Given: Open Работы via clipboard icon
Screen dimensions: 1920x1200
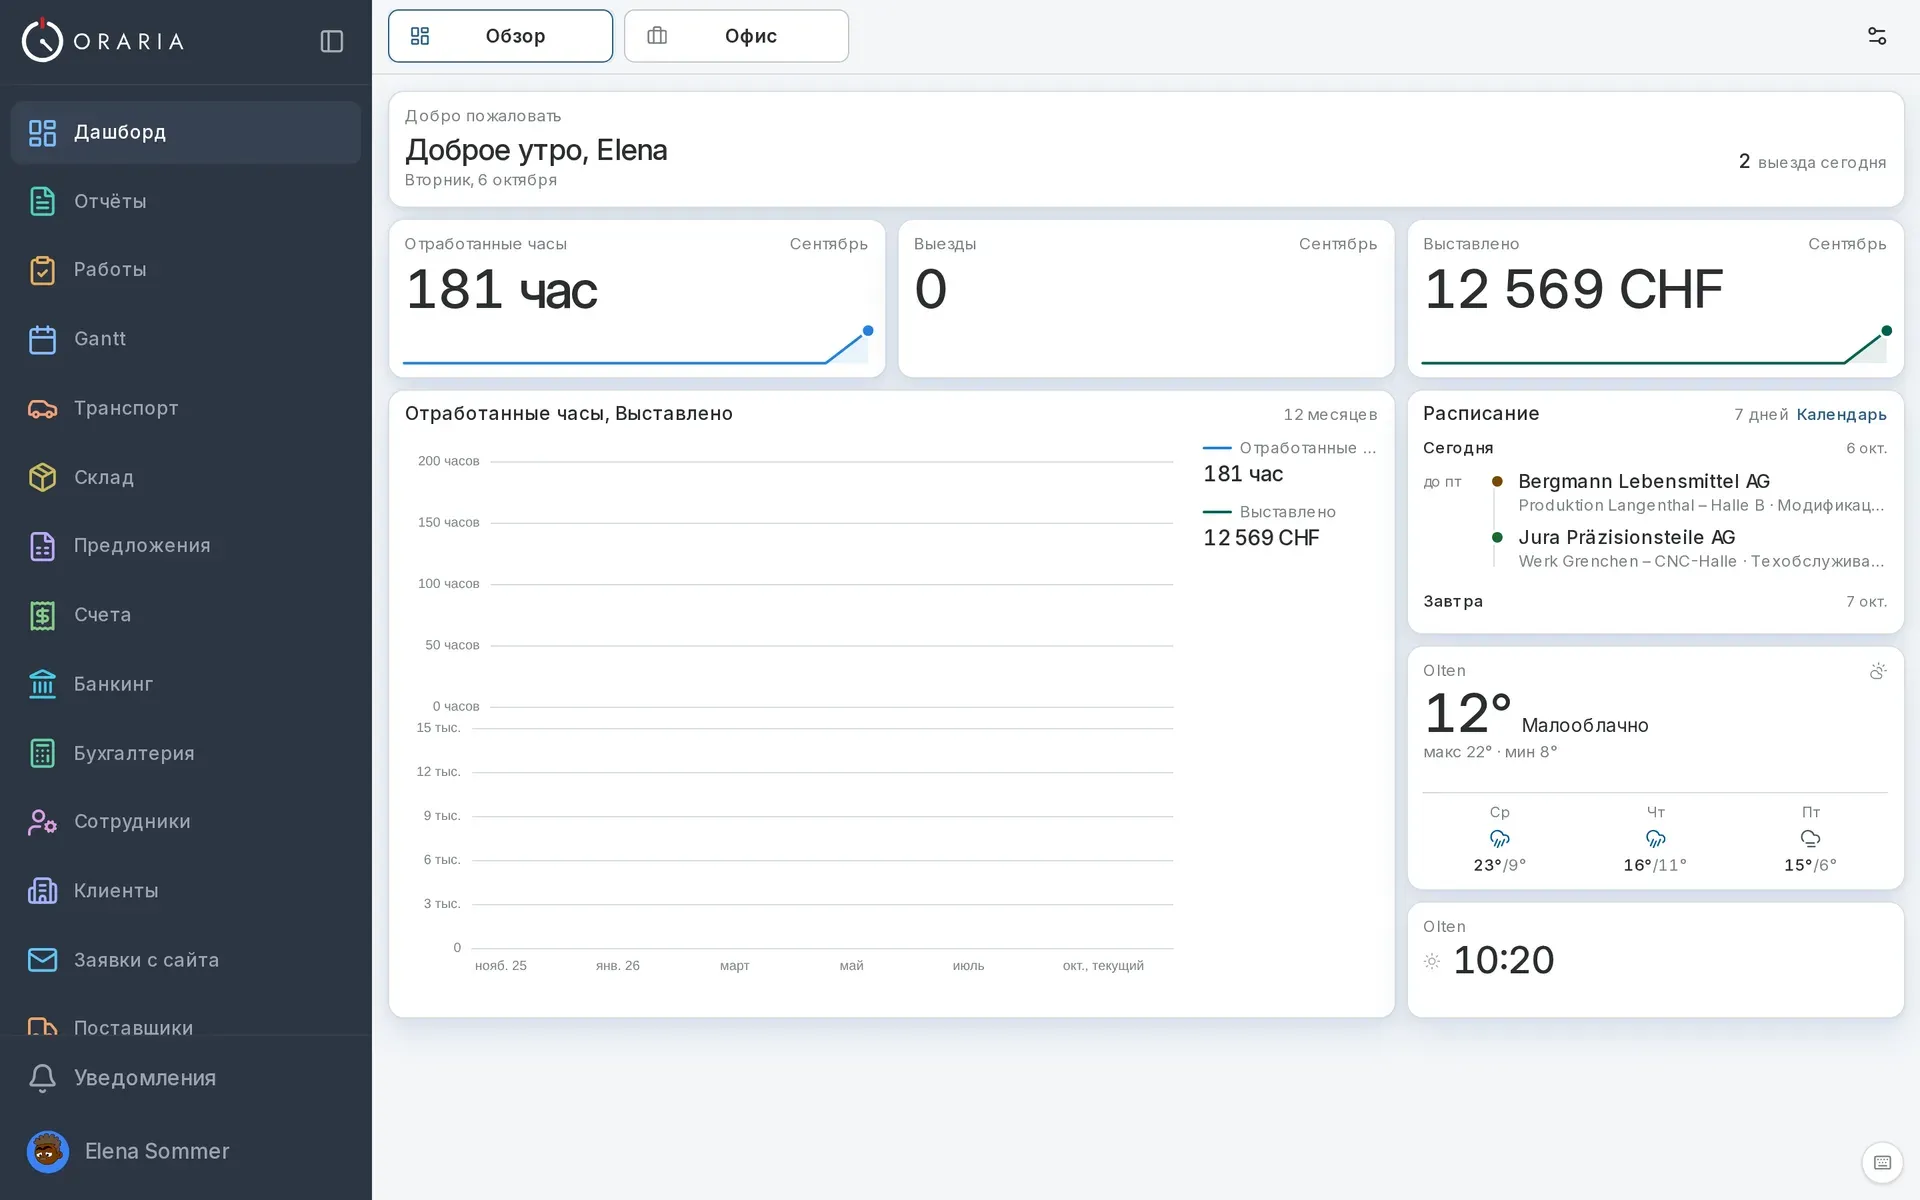Looking at the screenshot, I should pyautogui.click(x=42, y=270).
